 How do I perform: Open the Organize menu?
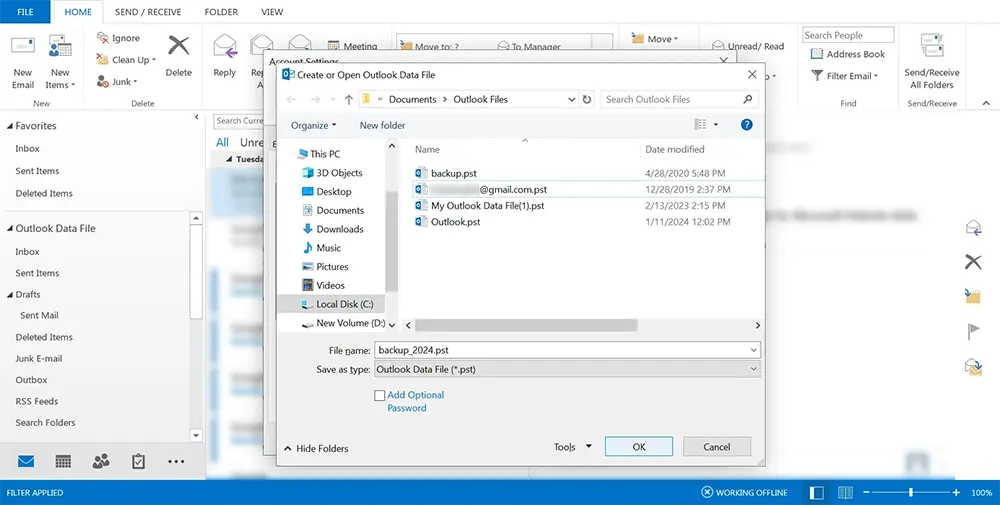pyautogui.click(x=313, y=126)
